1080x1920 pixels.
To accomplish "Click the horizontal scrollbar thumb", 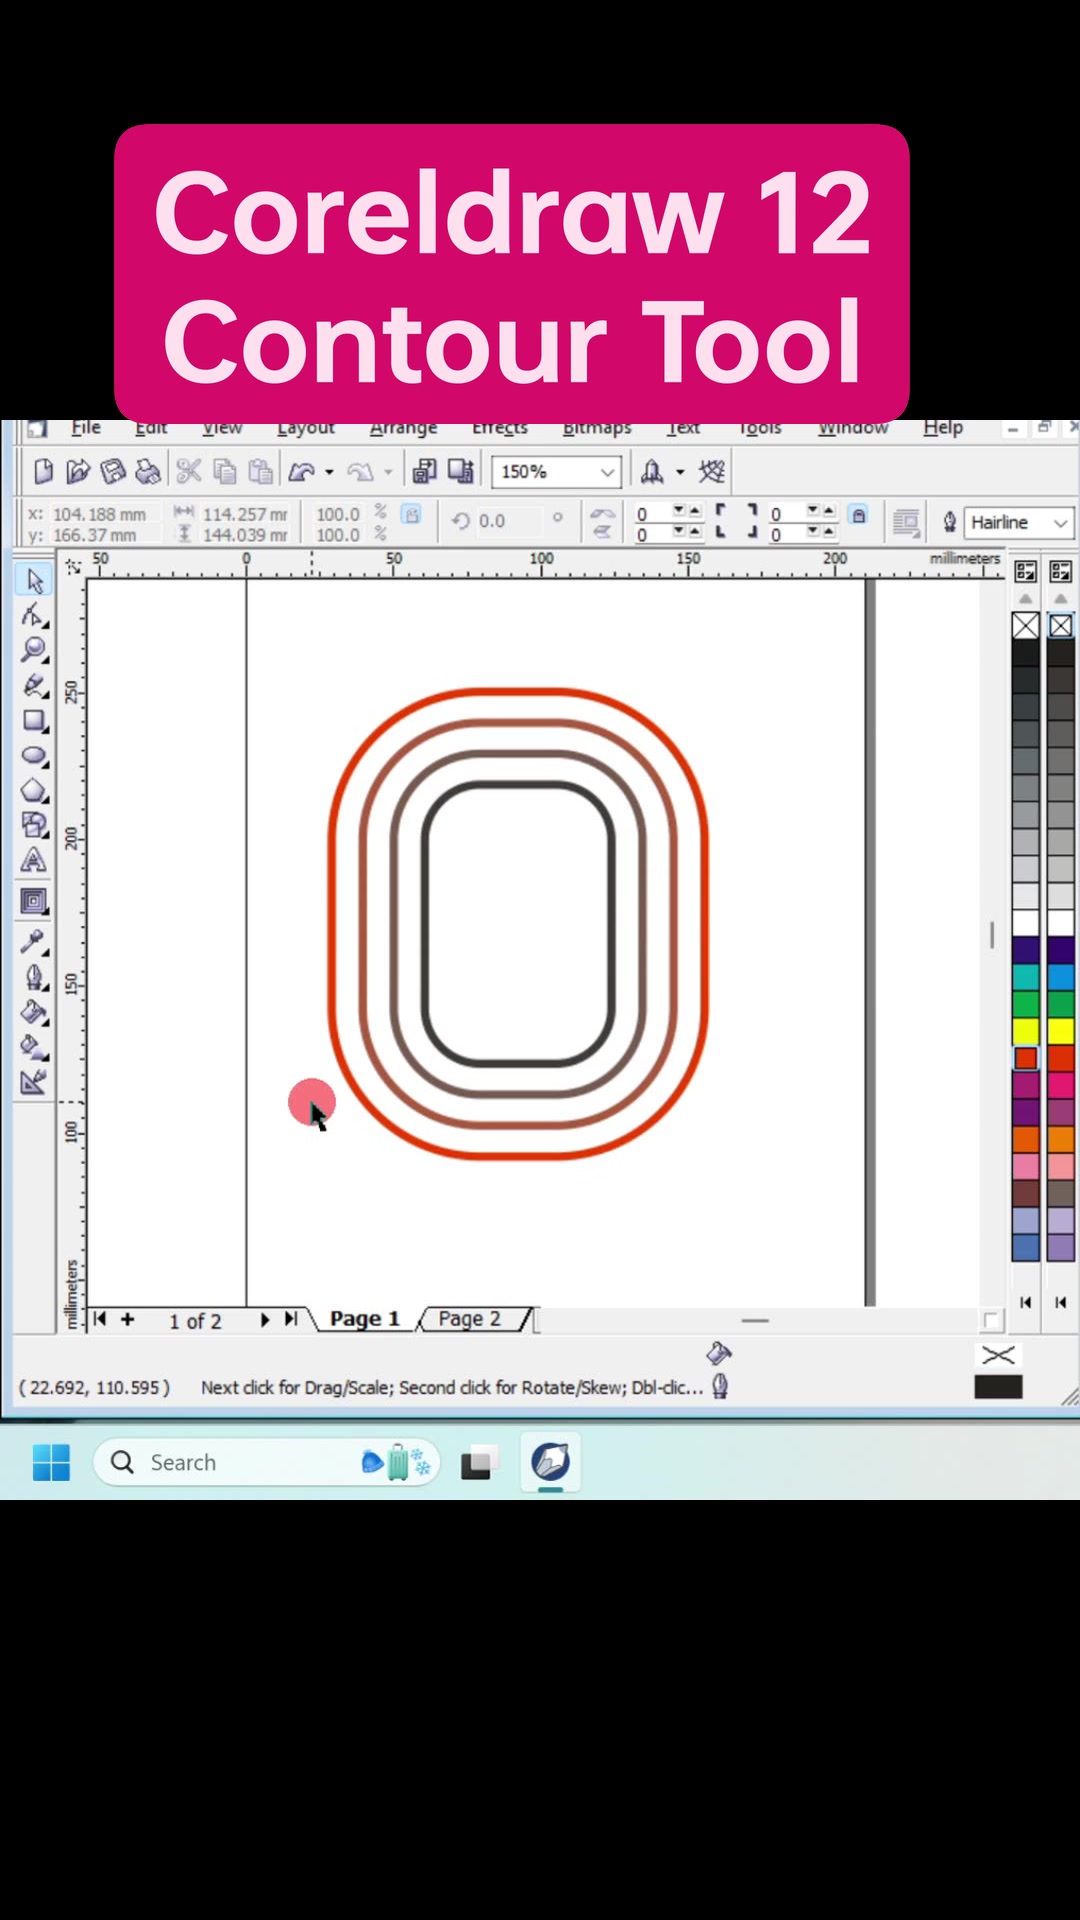I will [755, 1320].
